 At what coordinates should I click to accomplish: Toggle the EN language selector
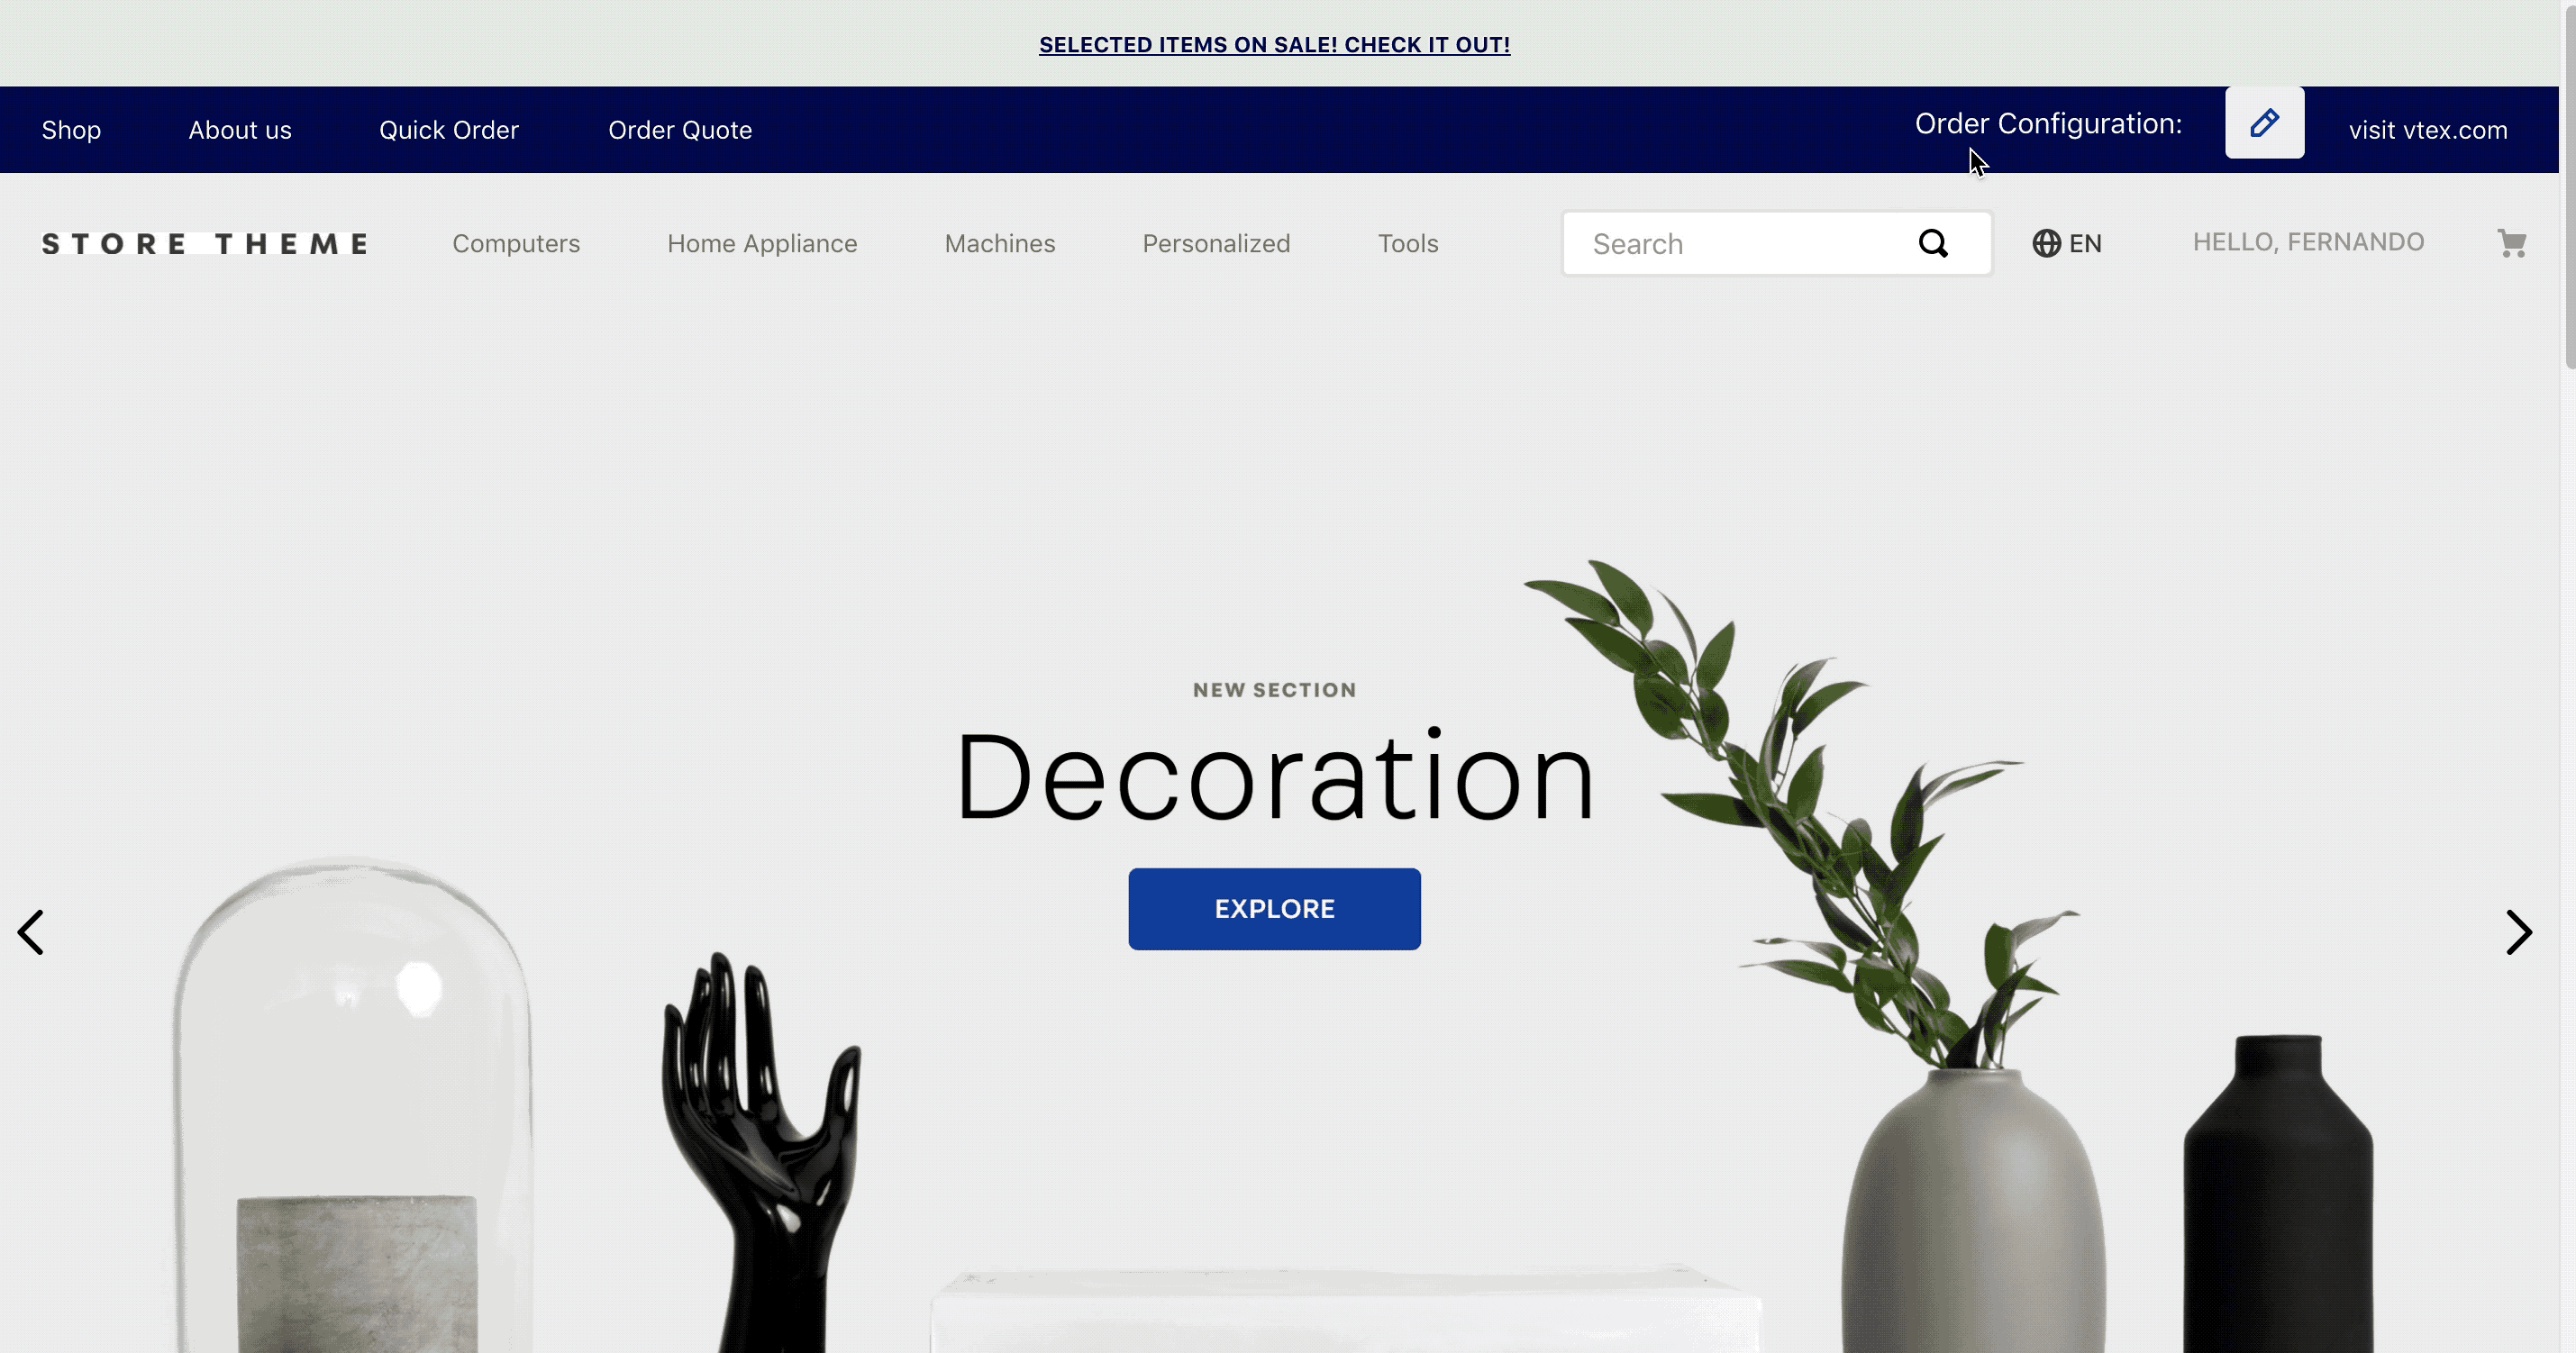pos(2067,242)
